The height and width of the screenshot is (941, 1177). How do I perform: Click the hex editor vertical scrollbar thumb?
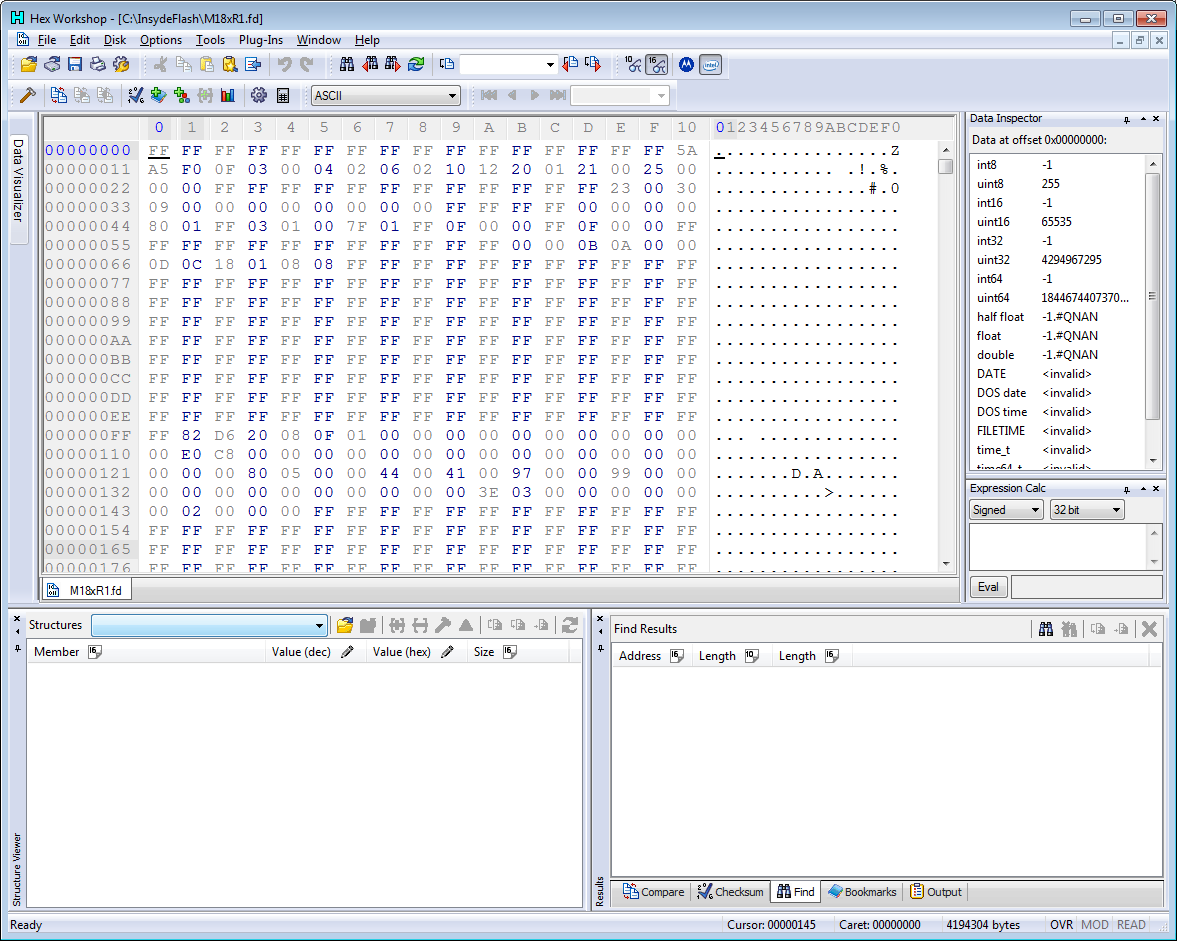(x=945, y=166)
